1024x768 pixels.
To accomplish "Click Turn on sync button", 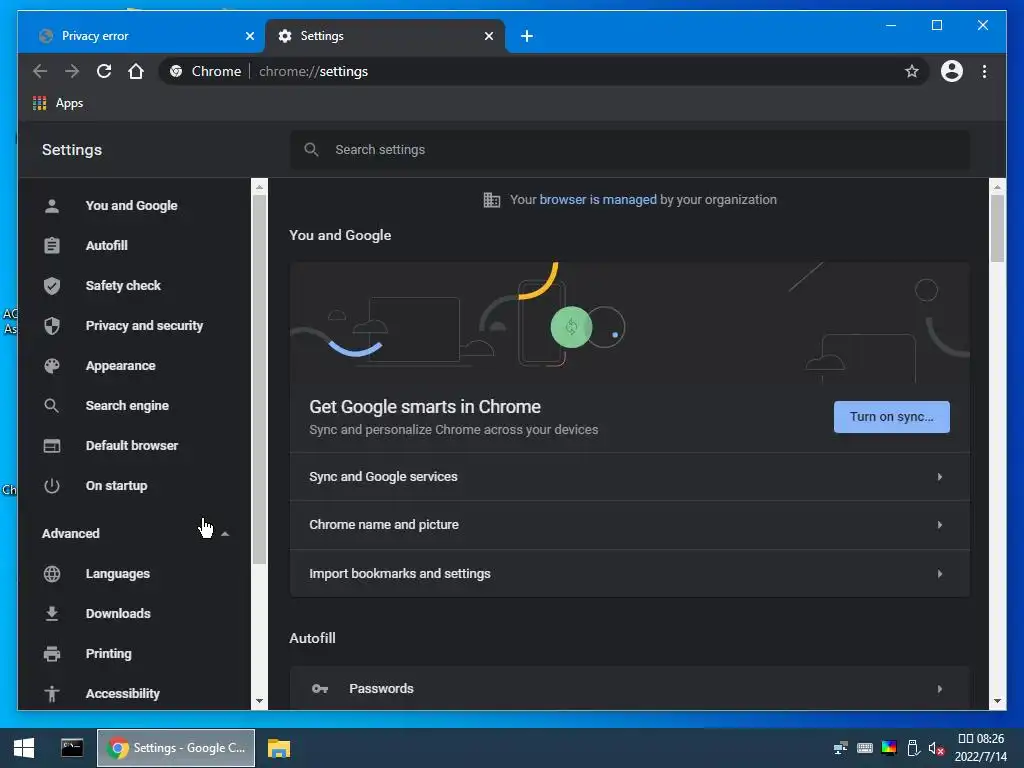I will [x=891, y=417].
